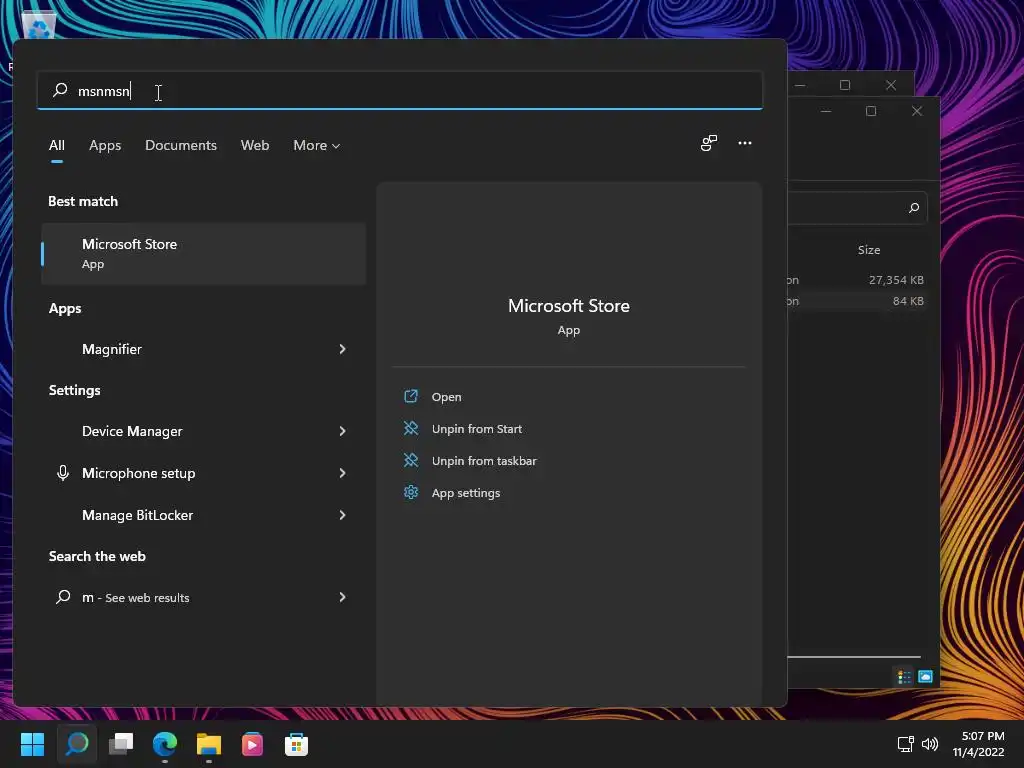Switch to the Web filter tab

255,145
